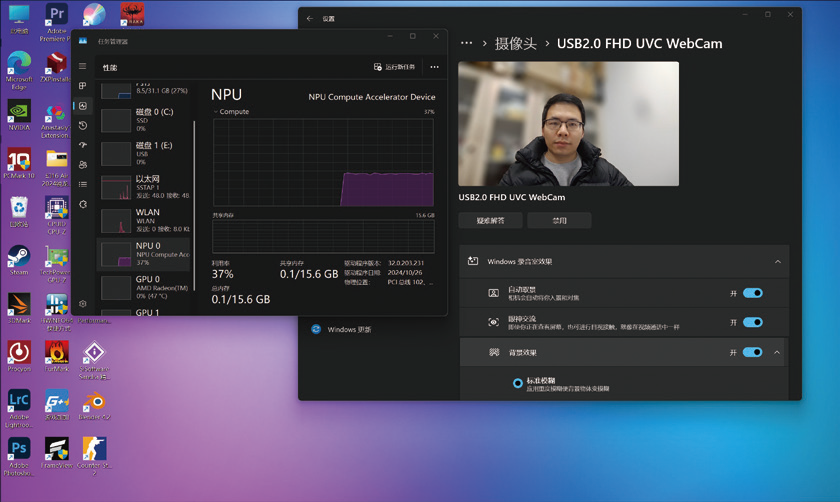
Task: Open the Services page icon in Task Manager
Action: [x=82, y=204]
